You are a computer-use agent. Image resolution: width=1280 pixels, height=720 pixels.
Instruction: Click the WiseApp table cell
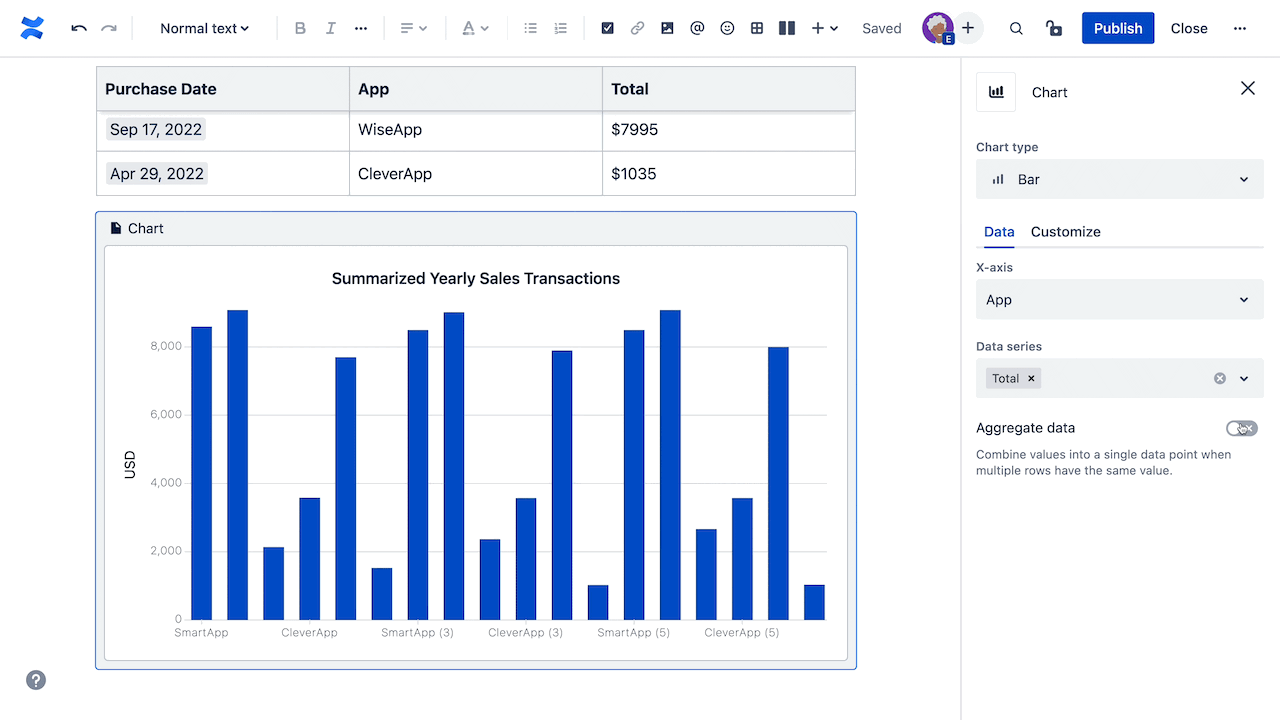pyautogui.click(x=476, y=129)
